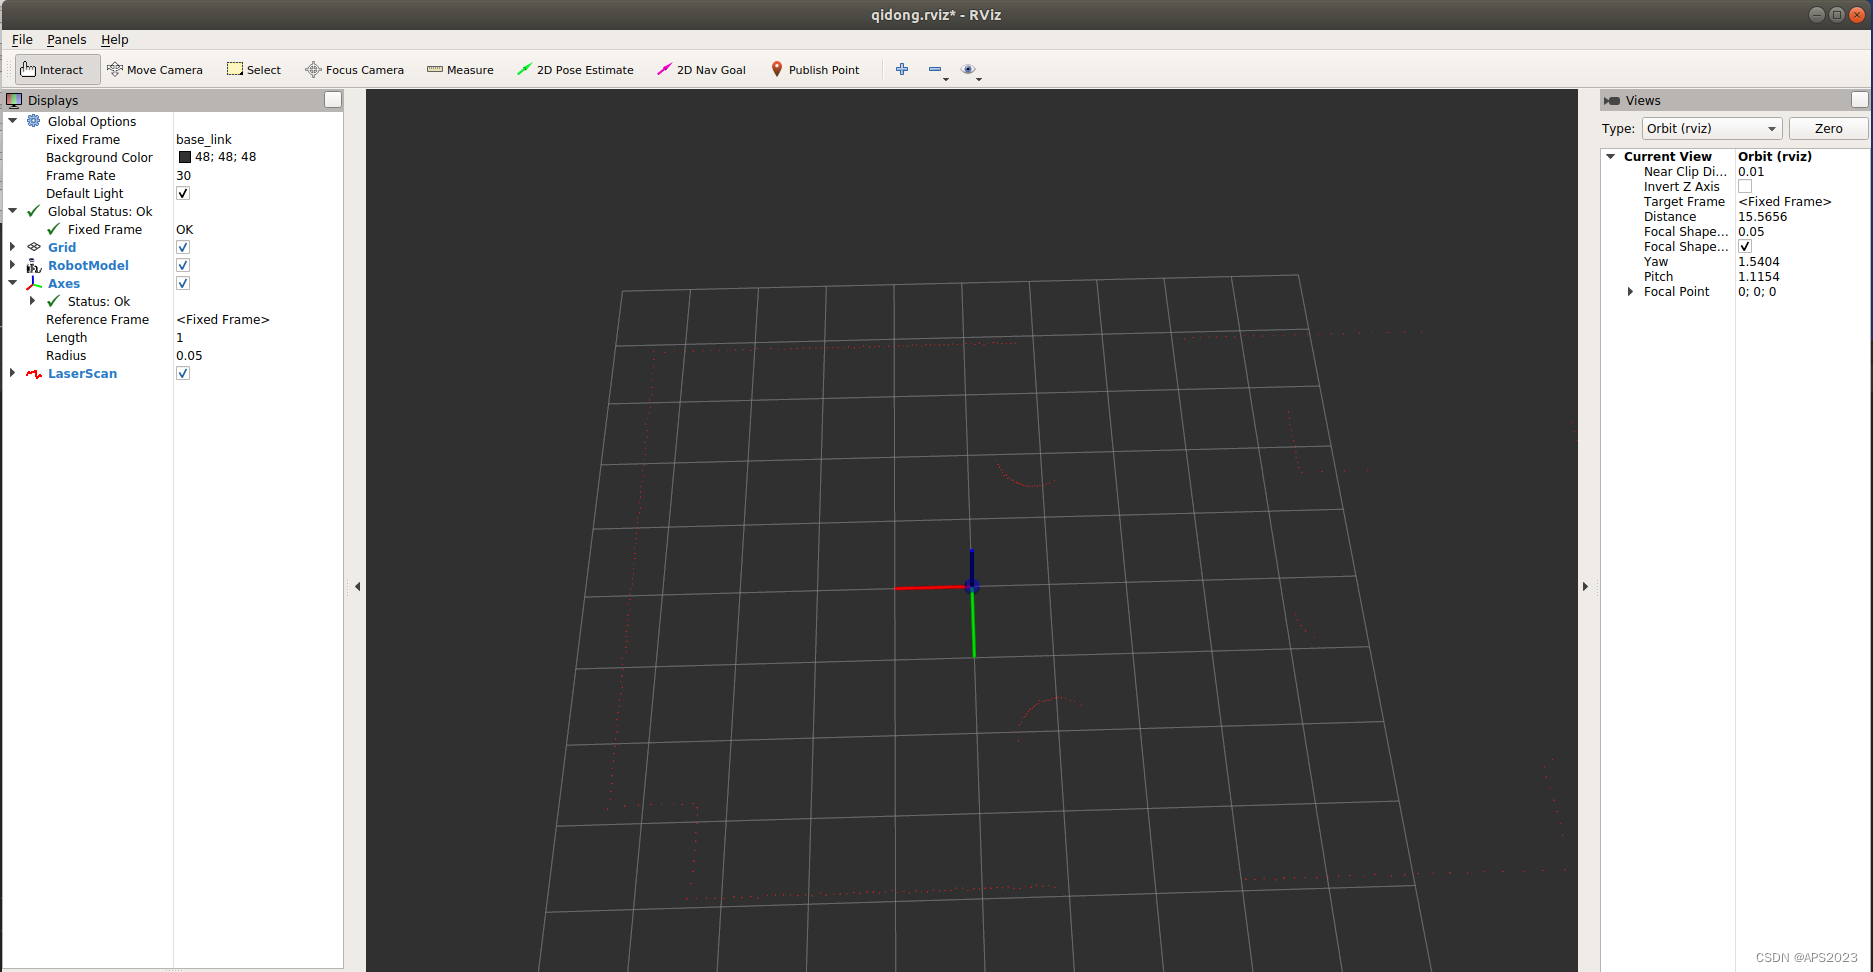Activate the Measure tool
Image resolution: width=1873 pixels, height=972 pixels.
tap(460, 70)
